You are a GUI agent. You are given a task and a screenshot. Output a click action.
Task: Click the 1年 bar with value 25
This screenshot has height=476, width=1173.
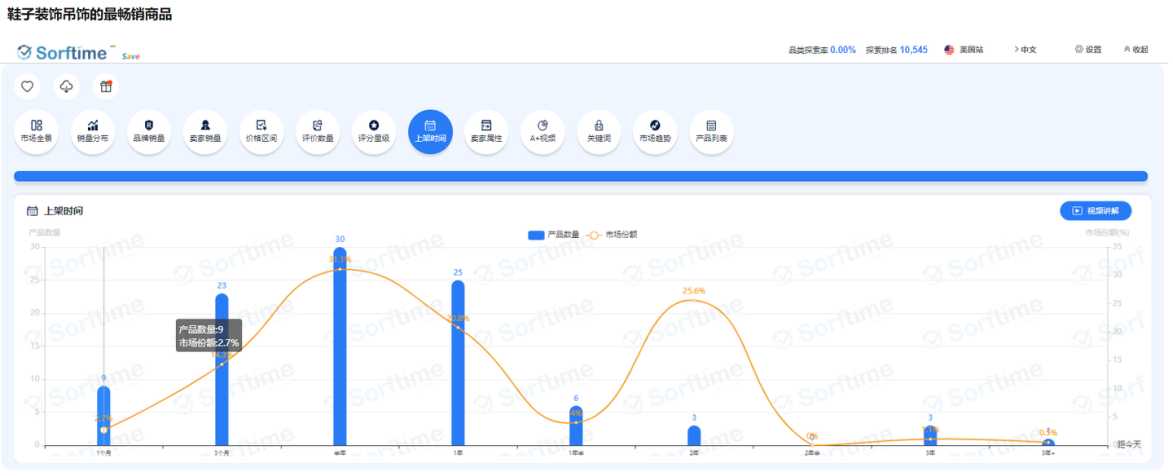point(458,363)
